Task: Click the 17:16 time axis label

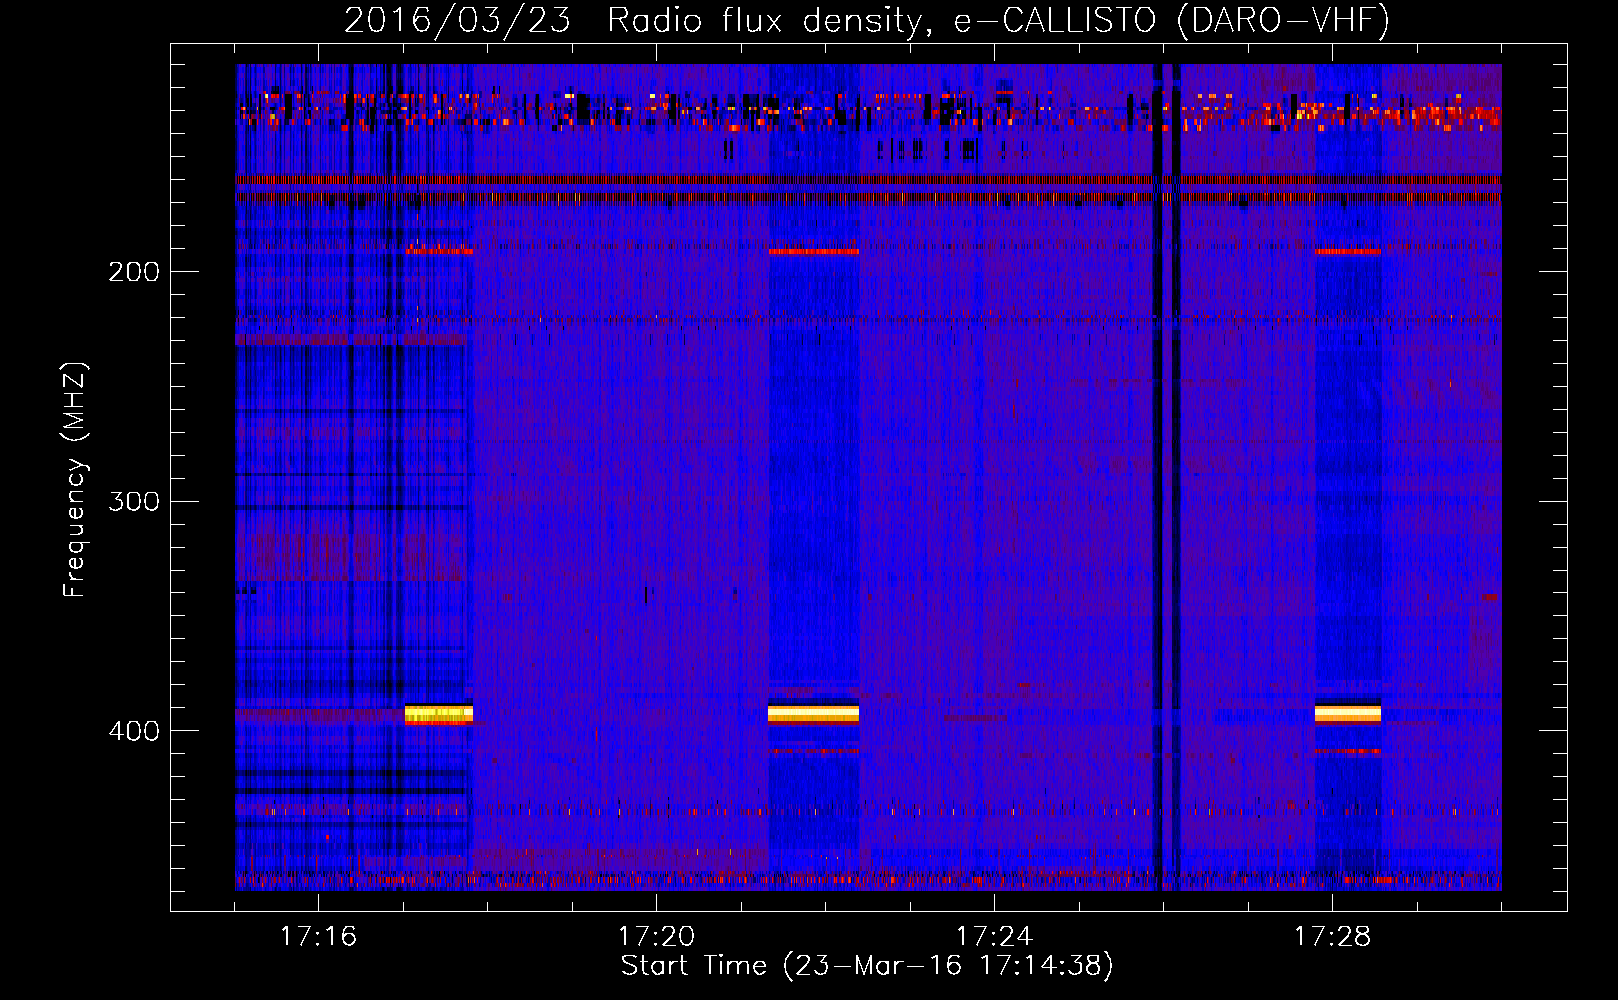Action: (318, 937)
